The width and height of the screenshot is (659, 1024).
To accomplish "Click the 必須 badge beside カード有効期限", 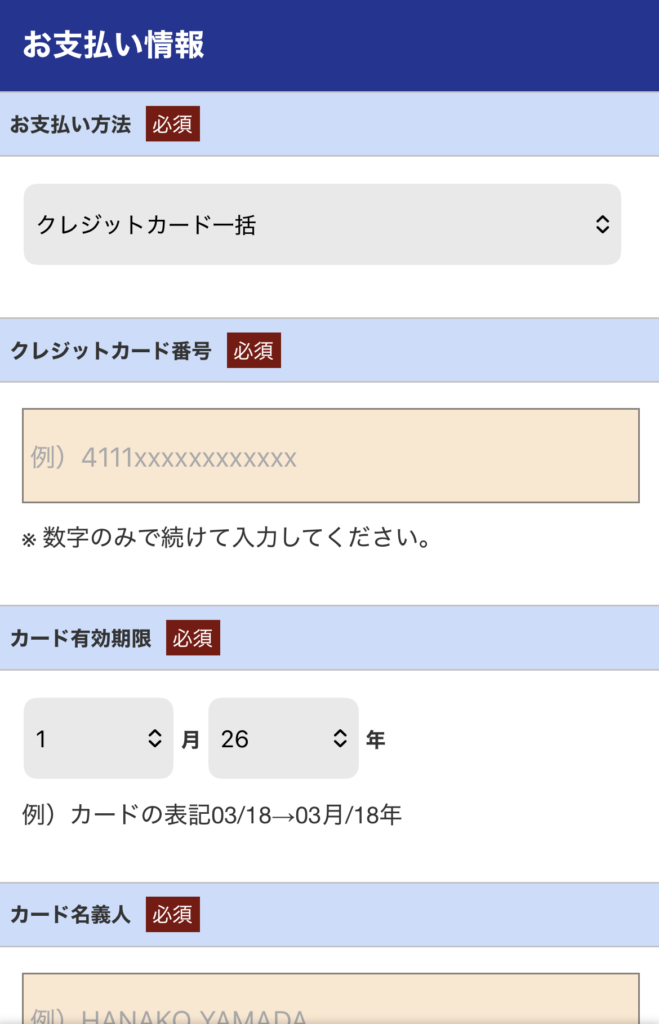I will tap(193, 638).
